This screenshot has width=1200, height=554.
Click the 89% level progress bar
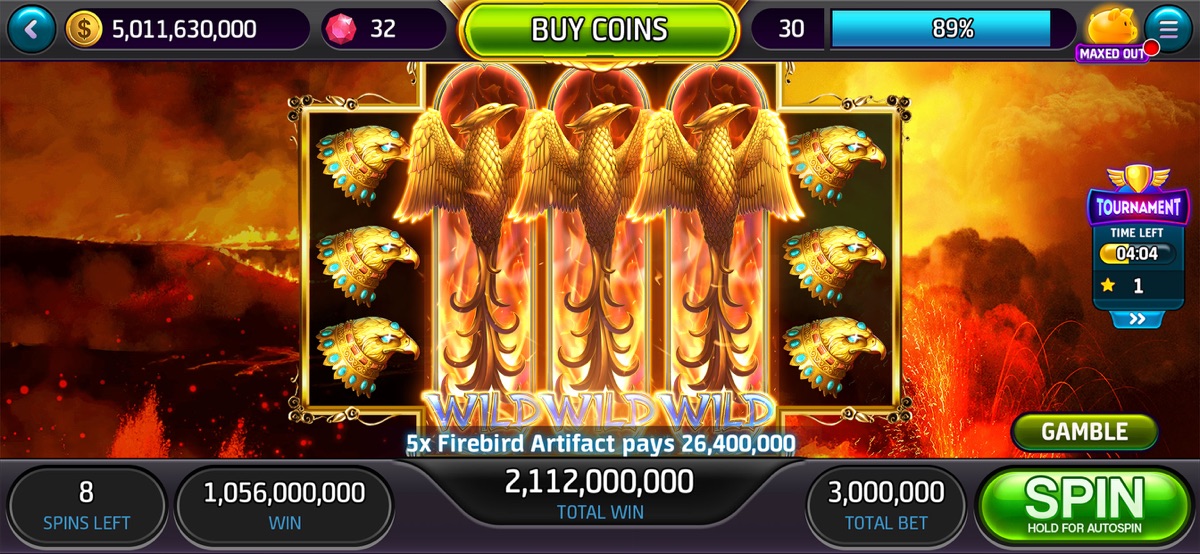[940, 29]
